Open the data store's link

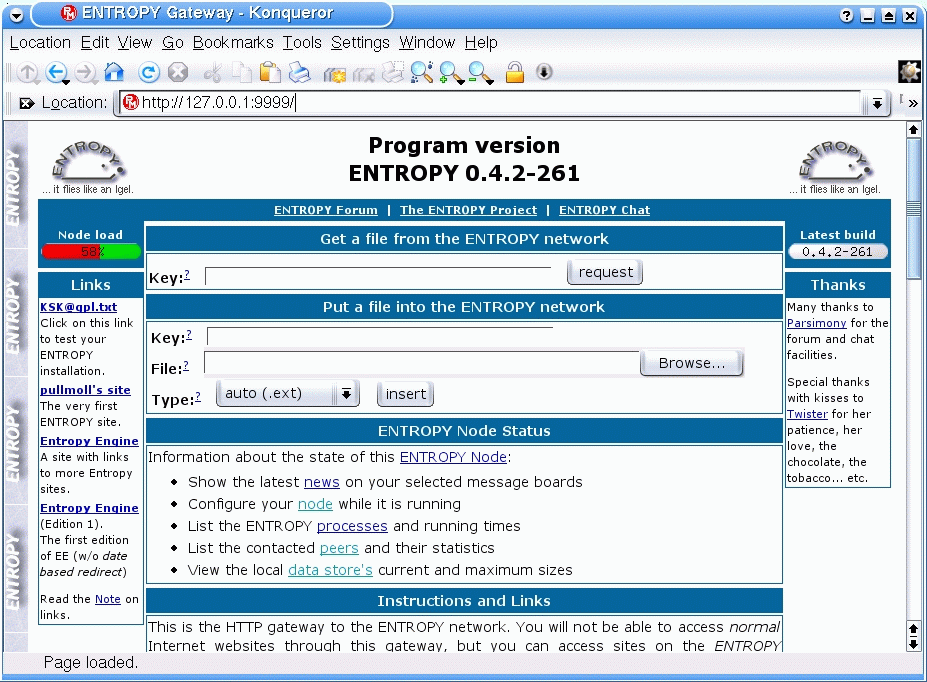(330, 570)
